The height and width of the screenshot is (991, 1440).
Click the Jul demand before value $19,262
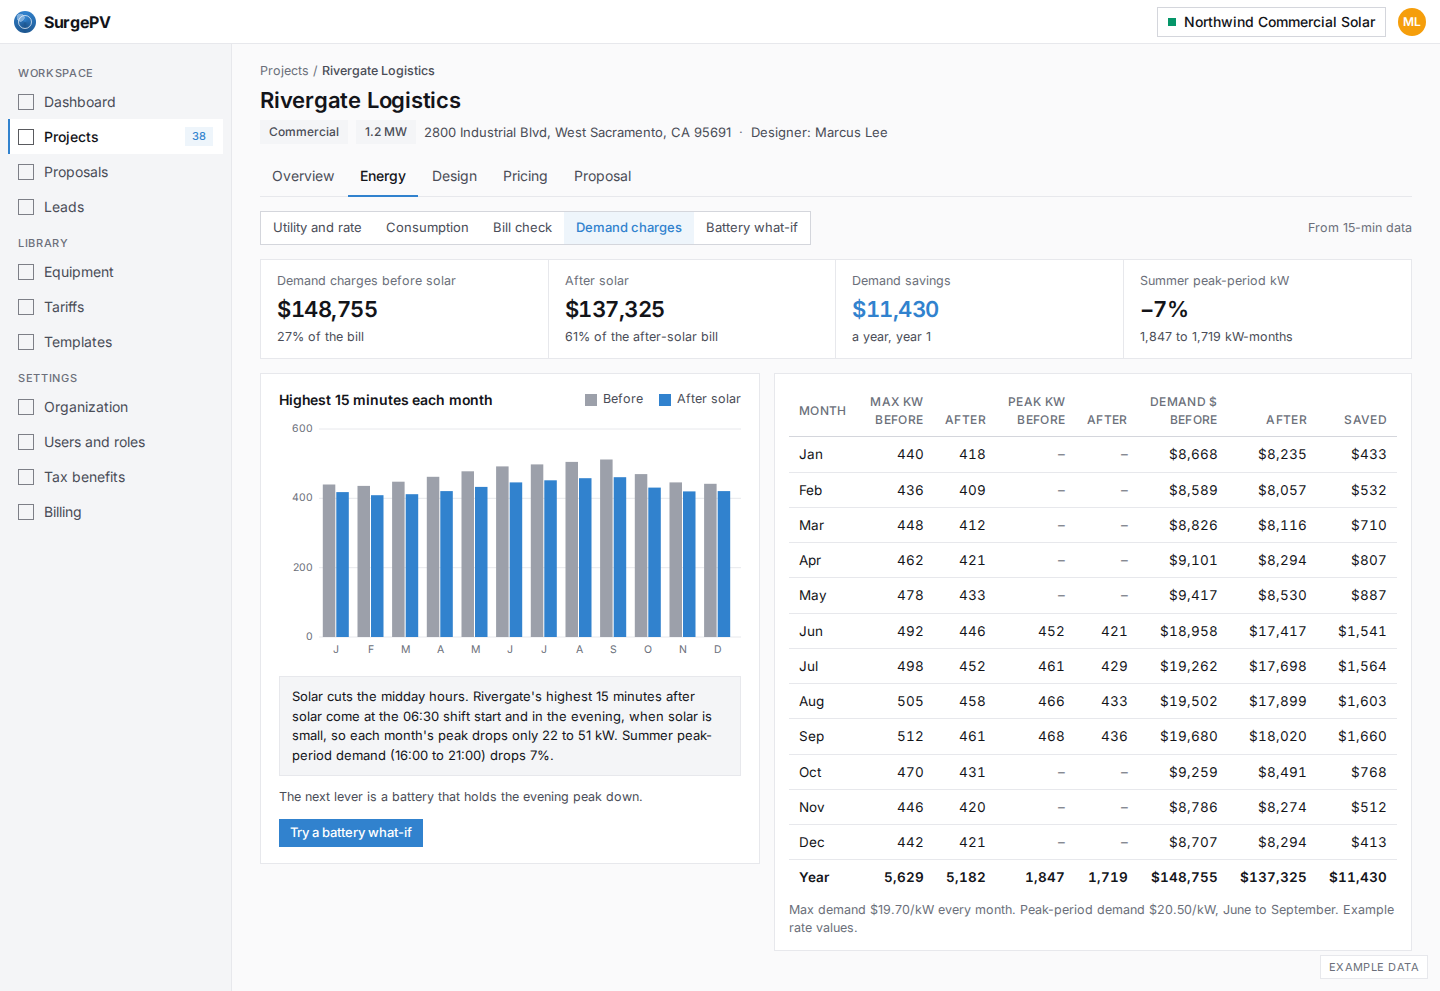point(1189,666)
